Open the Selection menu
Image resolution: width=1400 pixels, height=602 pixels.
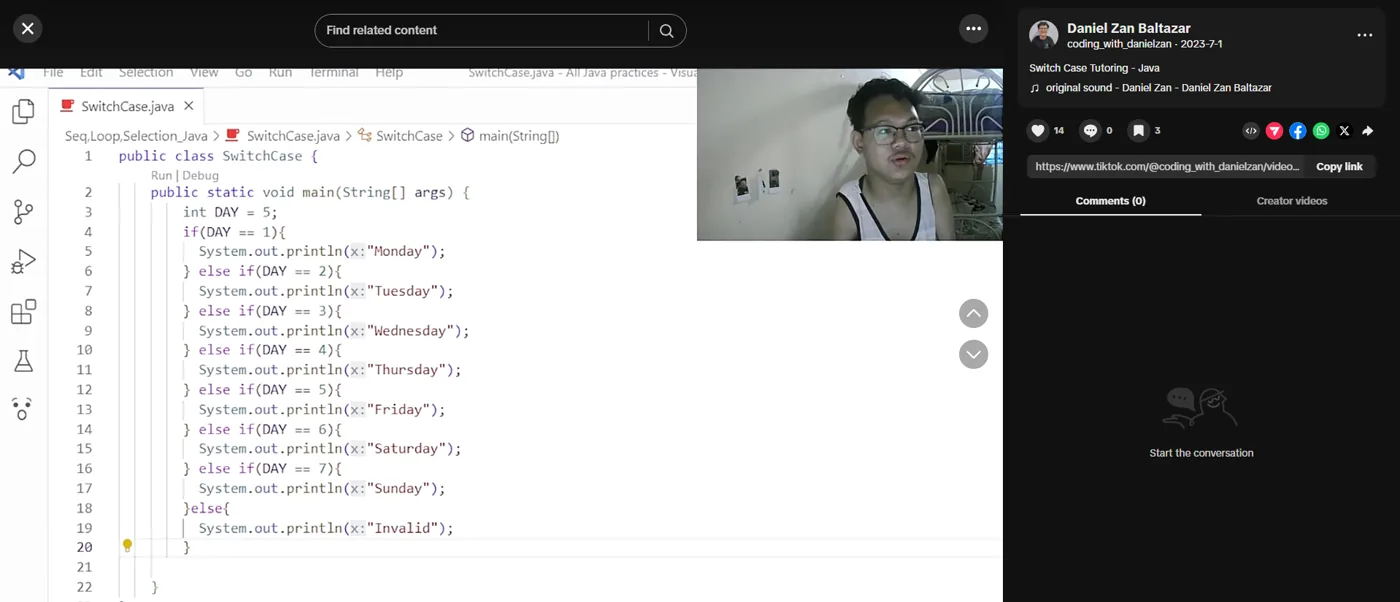[146, 73]
